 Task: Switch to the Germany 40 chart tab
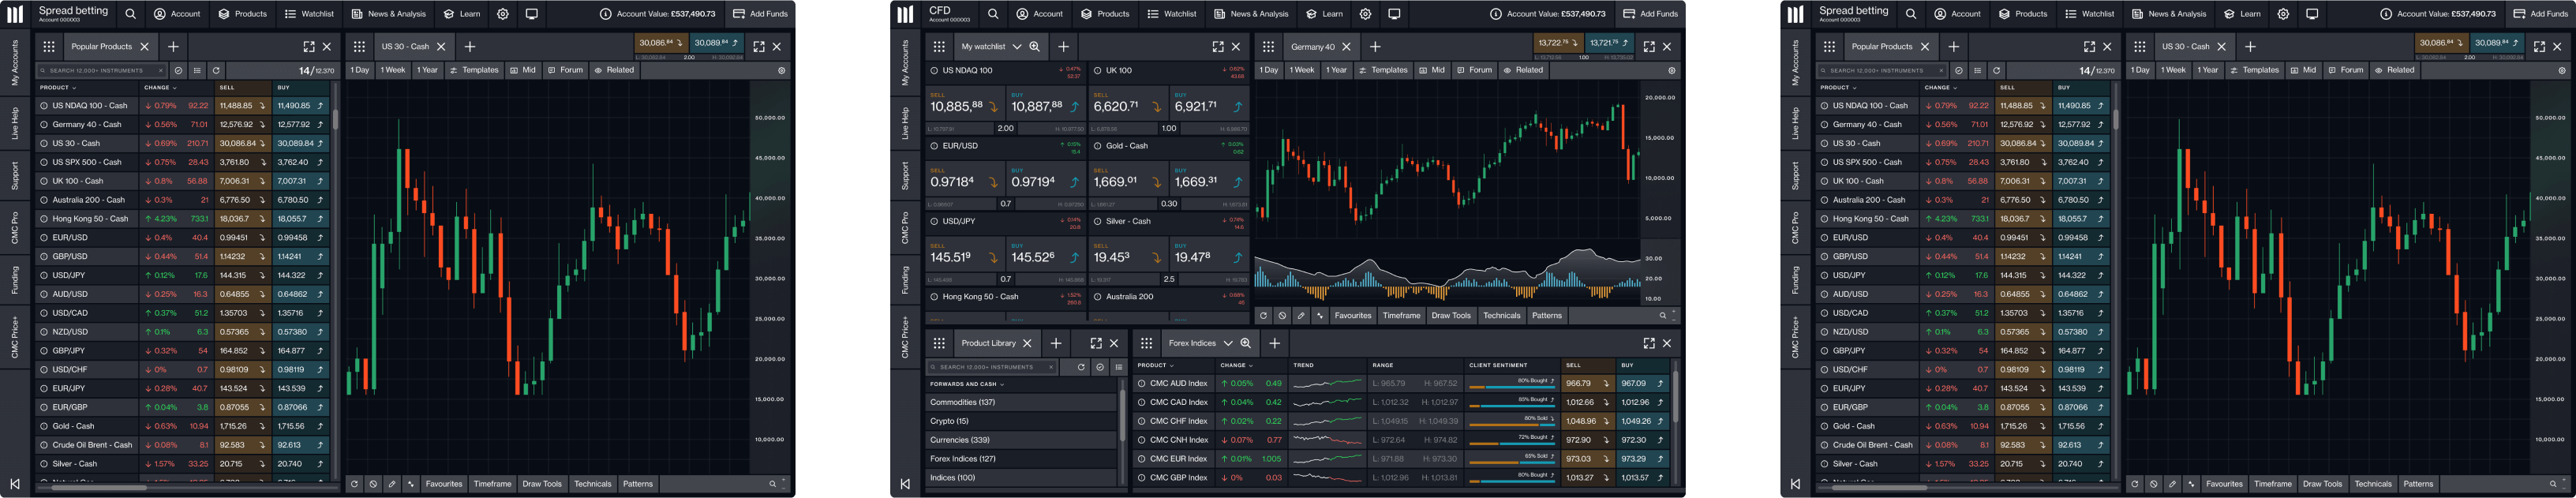[x=1312, y=47]
